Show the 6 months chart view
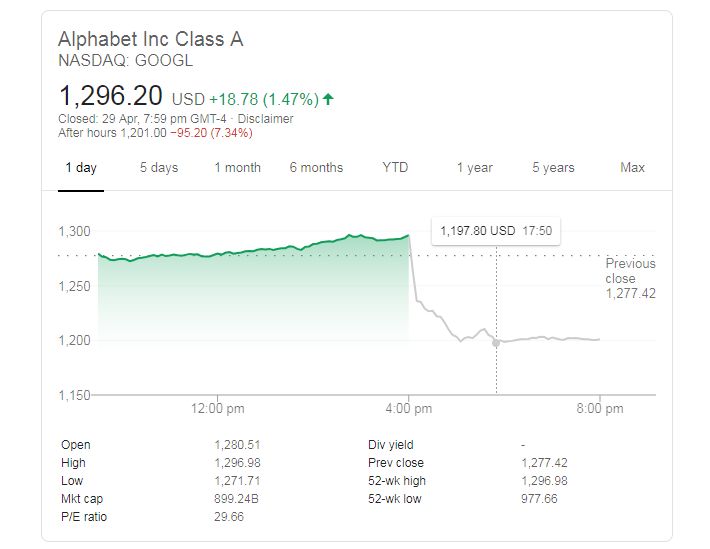The height and width of the screenshot is (549, 710). click(x=316, y=167)
